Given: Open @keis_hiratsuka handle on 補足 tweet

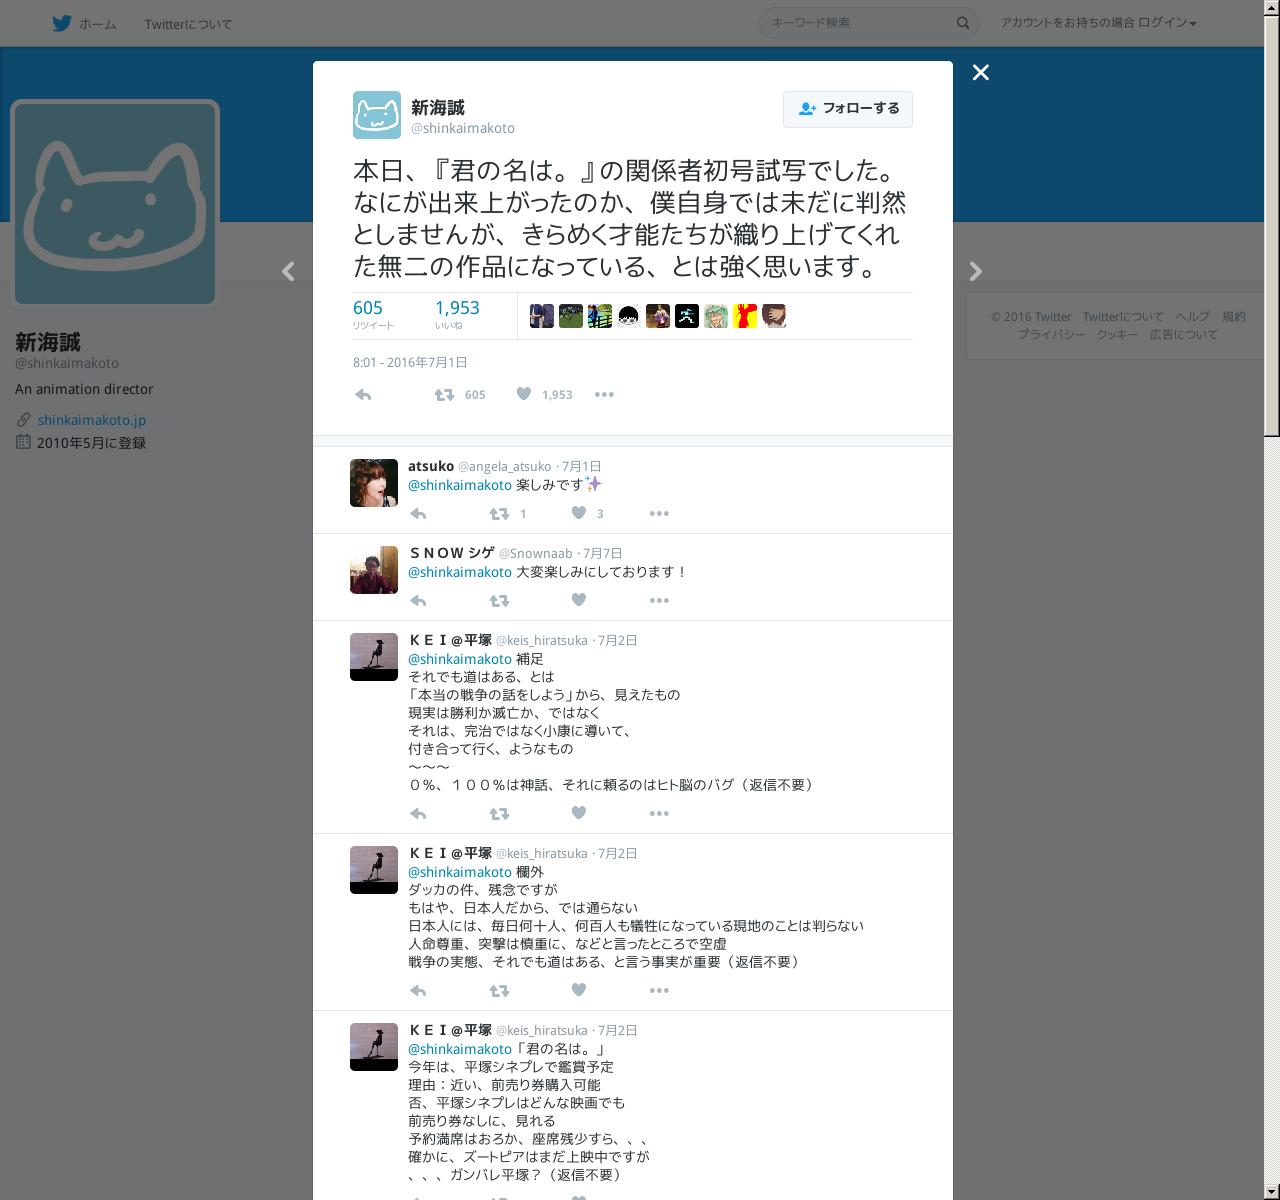Looking at the screenshot, I should (x=542, y=640).
